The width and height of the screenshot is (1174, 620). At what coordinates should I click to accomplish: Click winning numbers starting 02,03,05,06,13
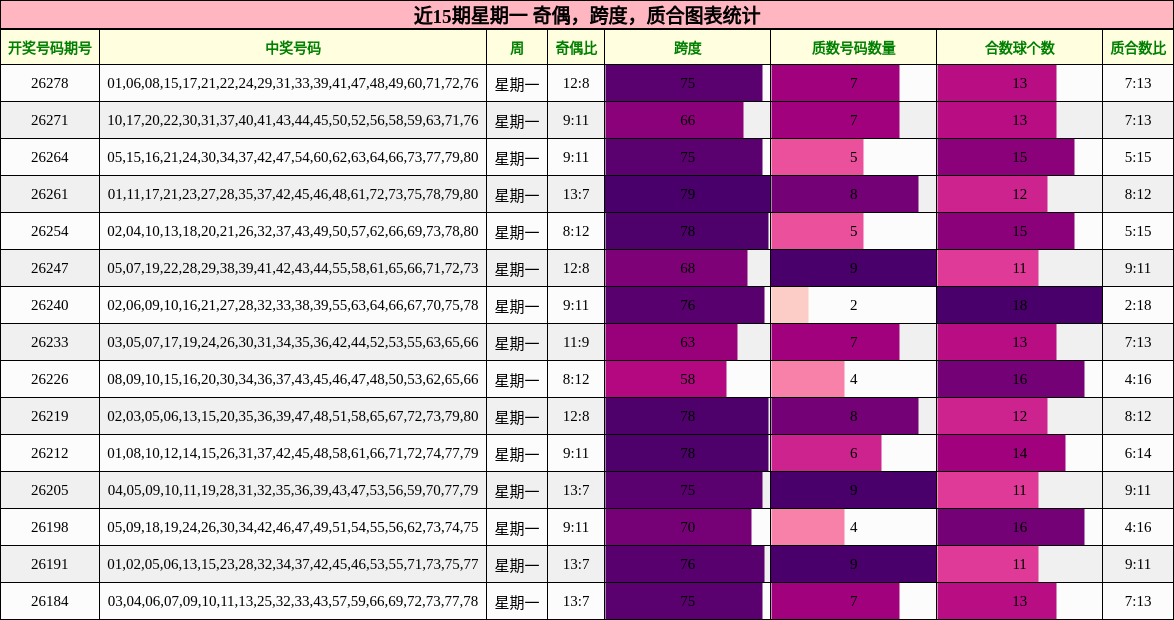(x=293, y=416)
